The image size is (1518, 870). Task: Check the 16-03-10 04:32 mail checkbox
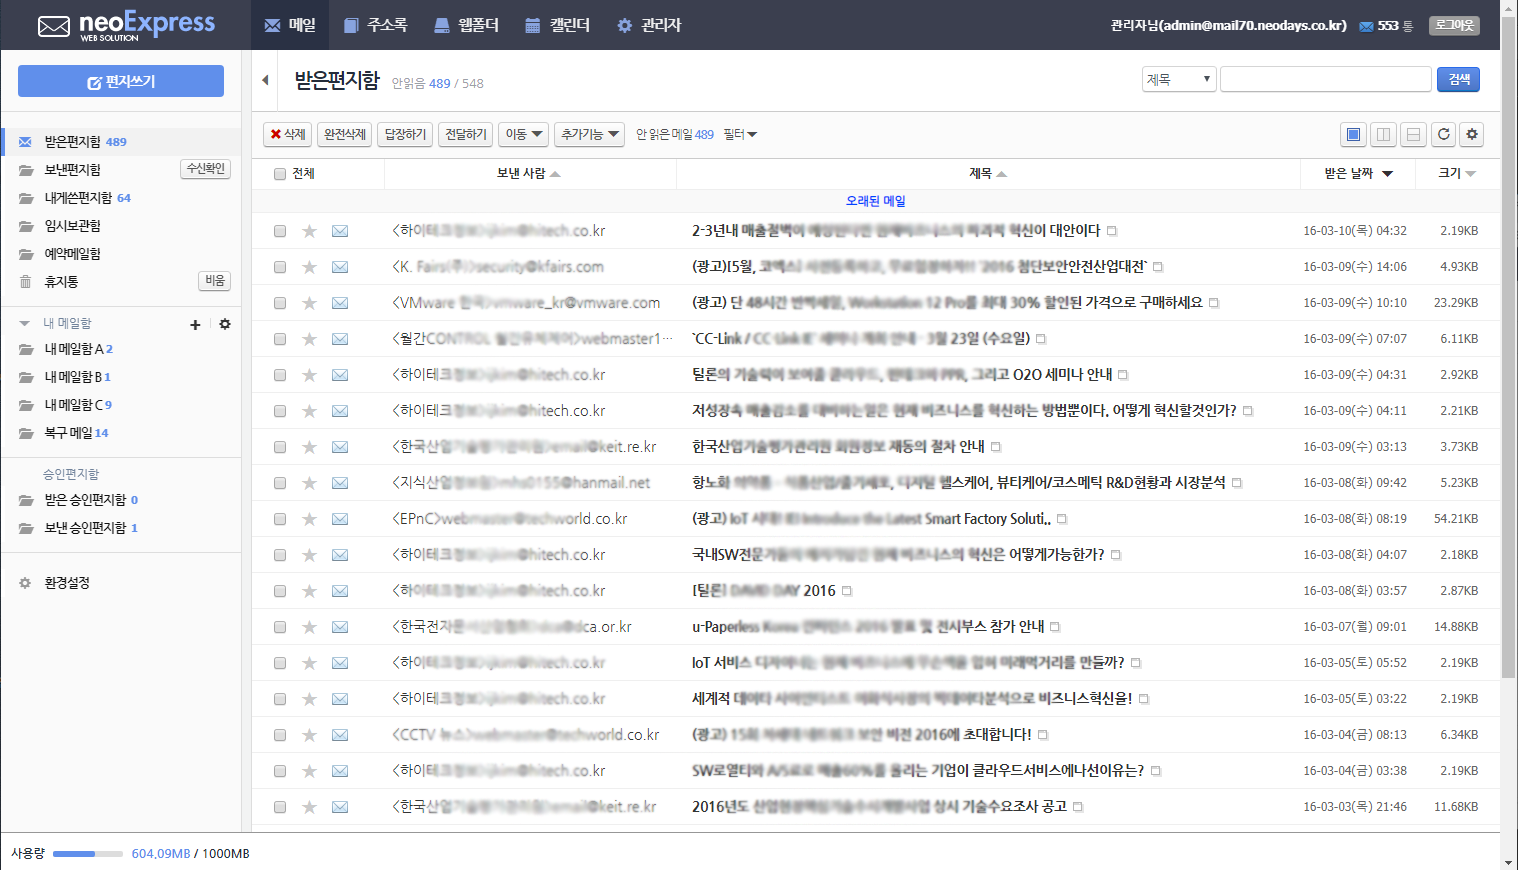tap(280, 231)
